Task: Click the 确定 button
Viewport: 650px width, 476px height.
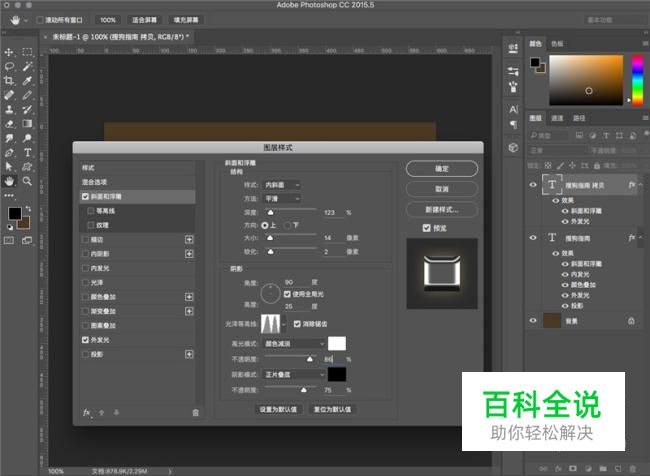Action: point(442,169)
